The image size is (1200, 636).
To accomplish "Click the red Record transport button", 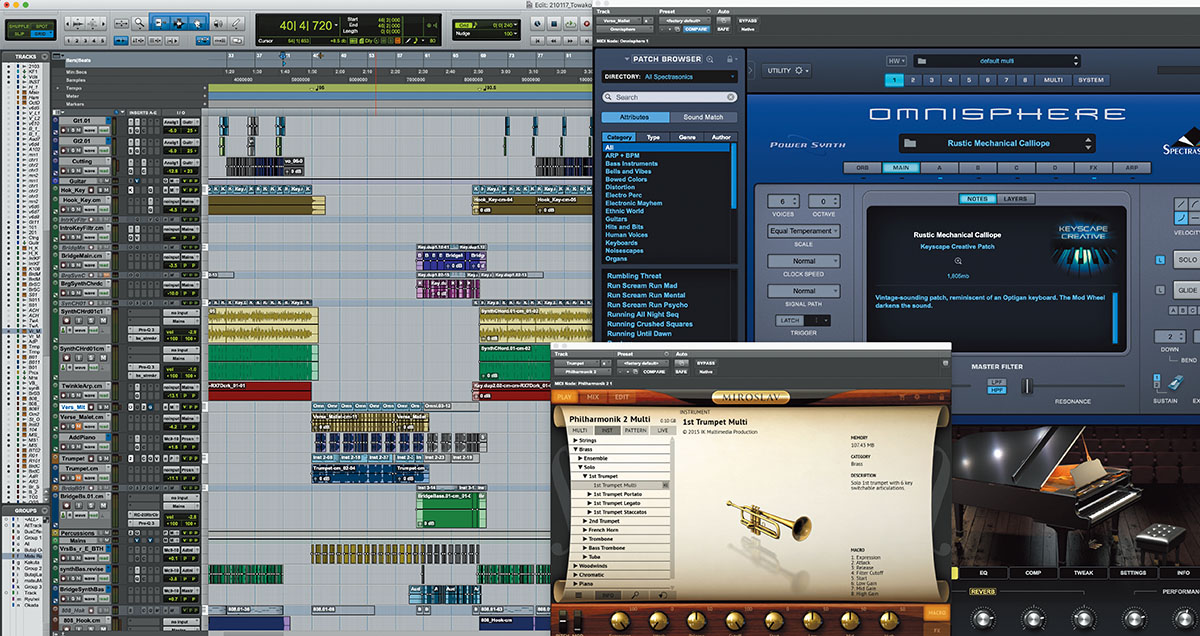I will point(586,23).
